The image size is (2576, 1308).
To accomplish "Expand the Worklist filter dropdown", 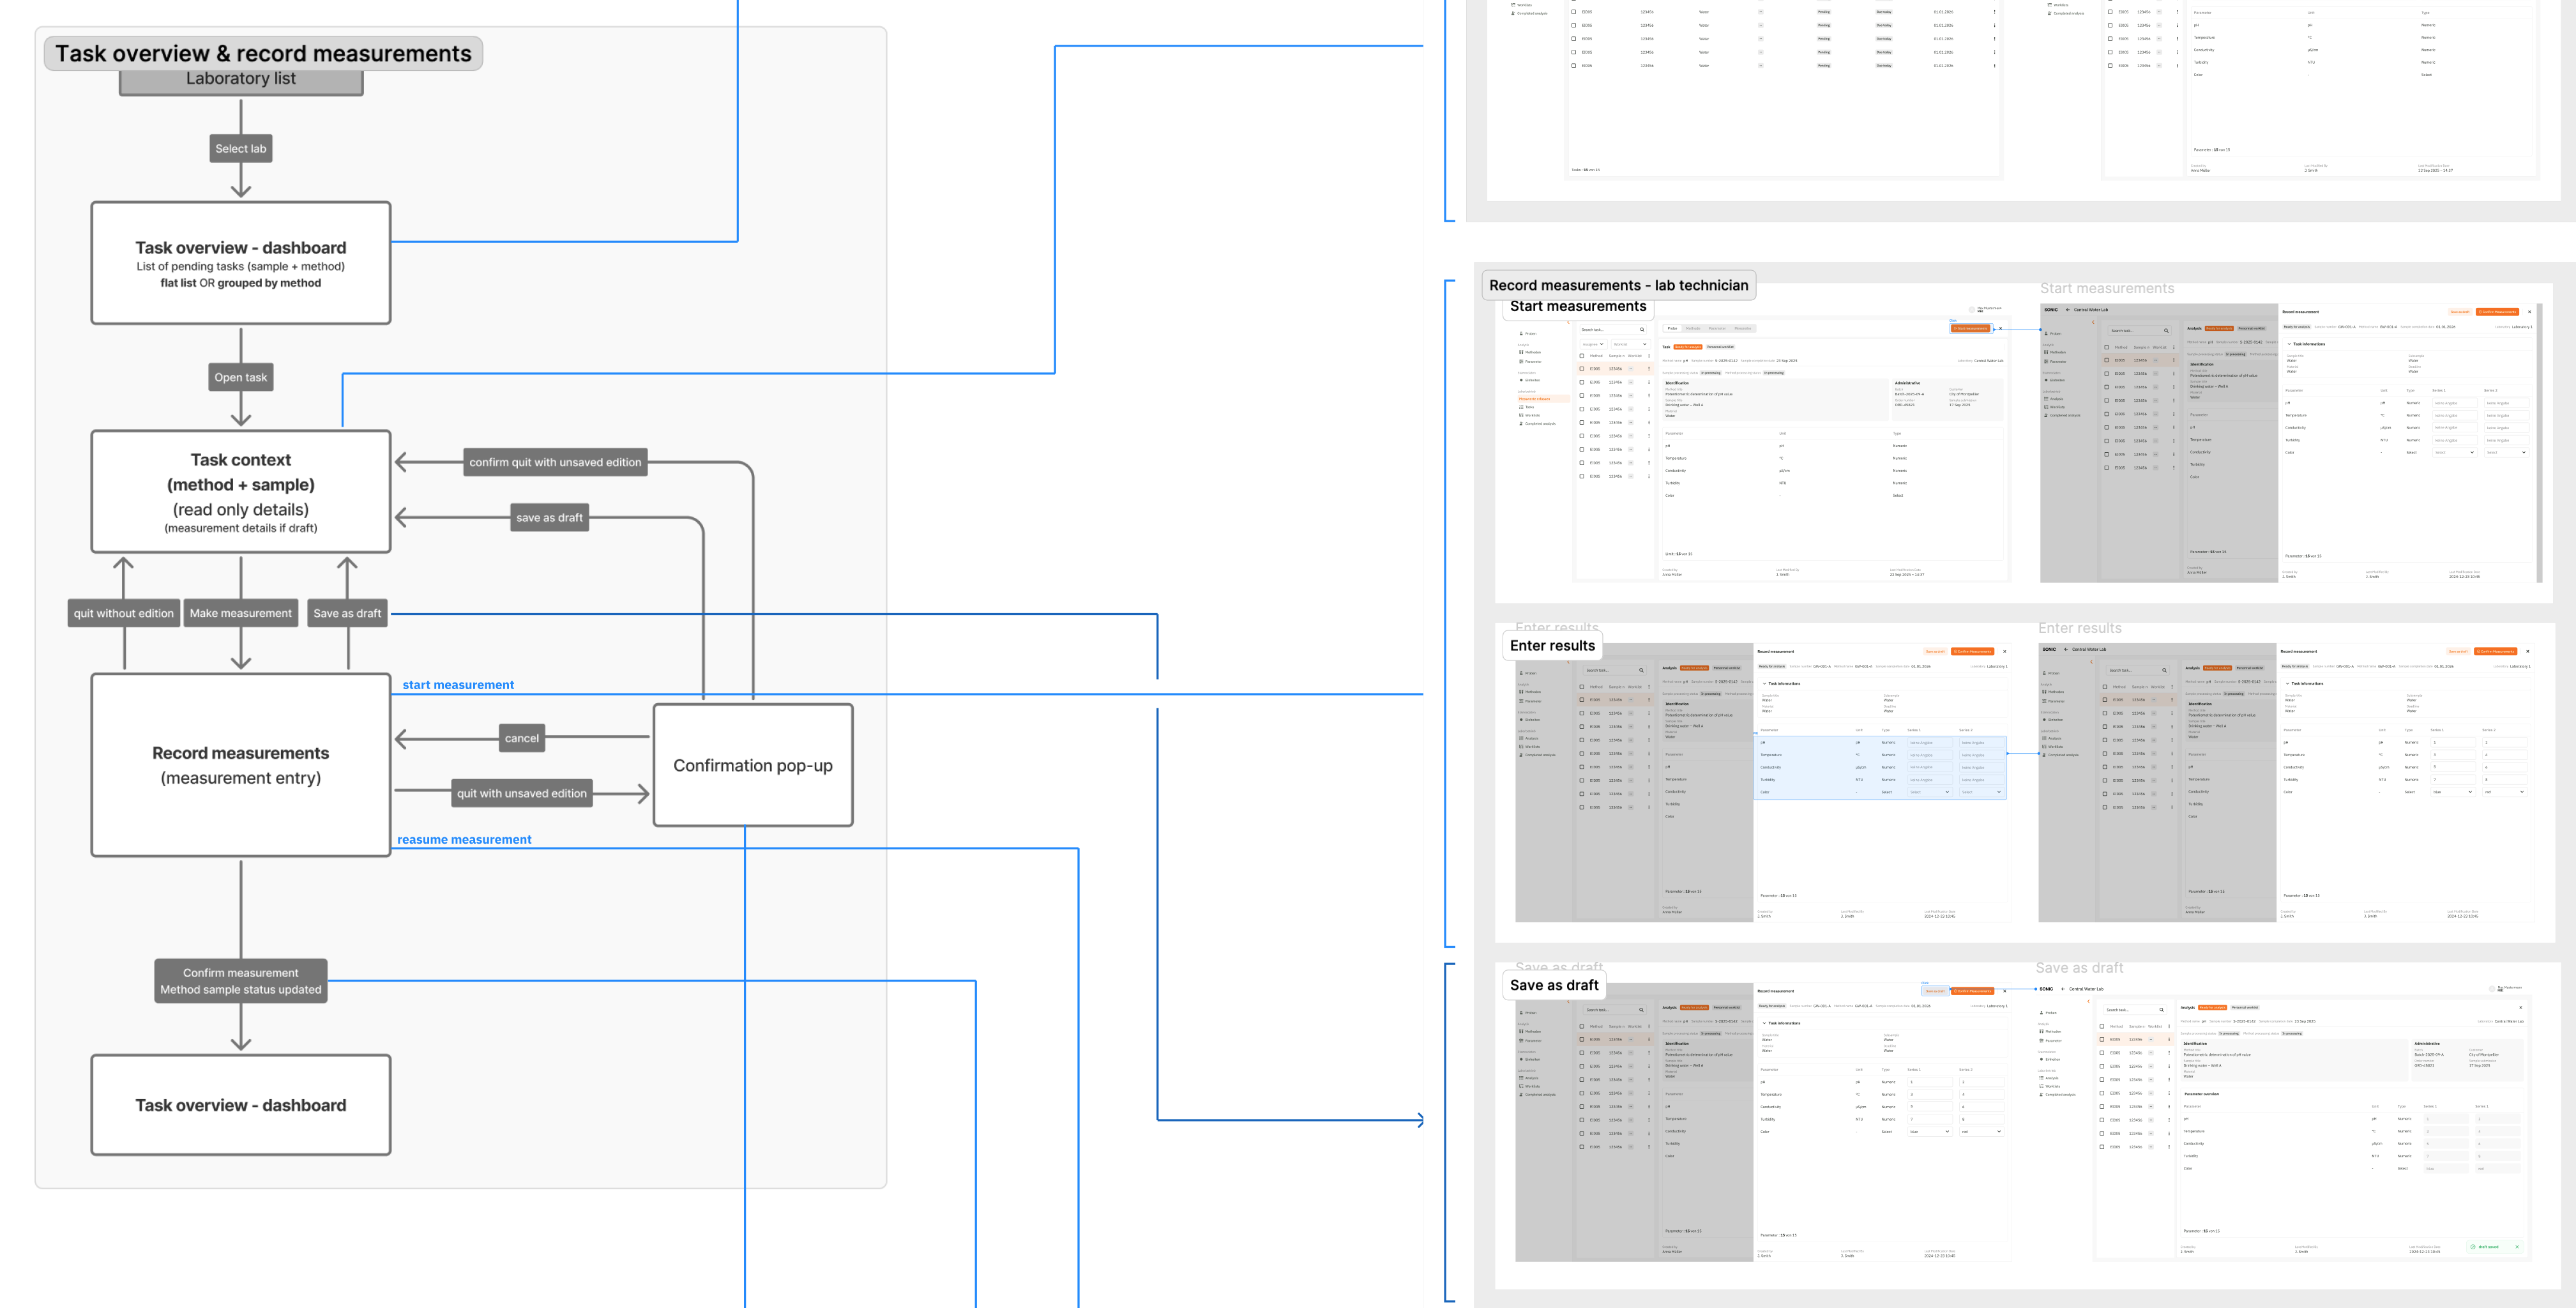I will [1631, 344].
